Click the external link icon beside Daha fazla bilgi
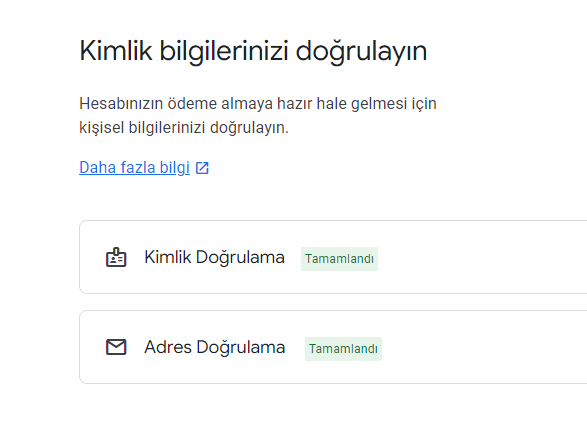Image resolution: width=587 pixels, height=428 pixels. click(x=202, y=168)
